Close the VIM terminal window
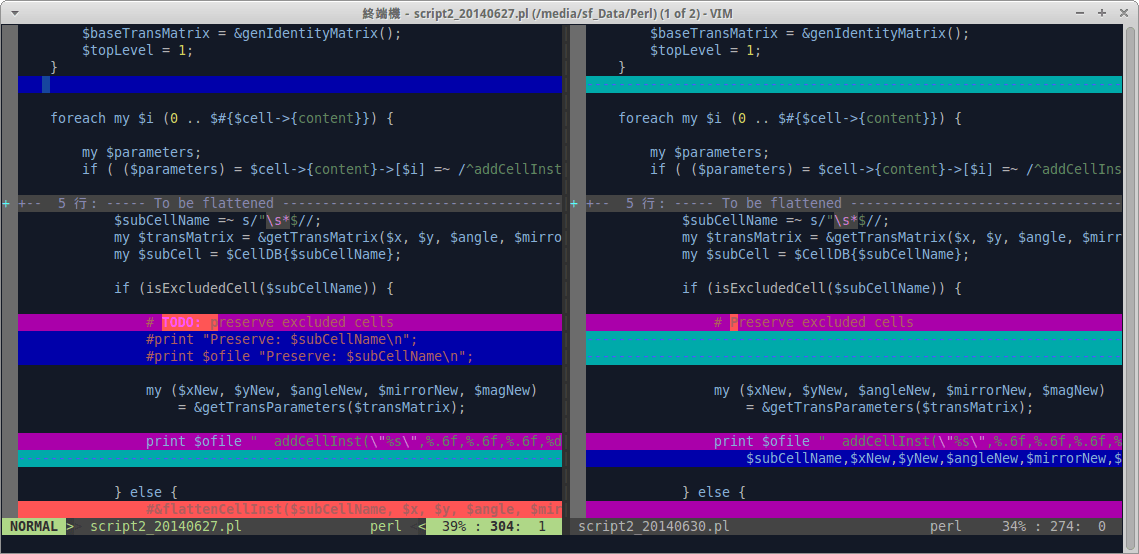The height and width of the screenshot is (554, 1139). 1123,13
